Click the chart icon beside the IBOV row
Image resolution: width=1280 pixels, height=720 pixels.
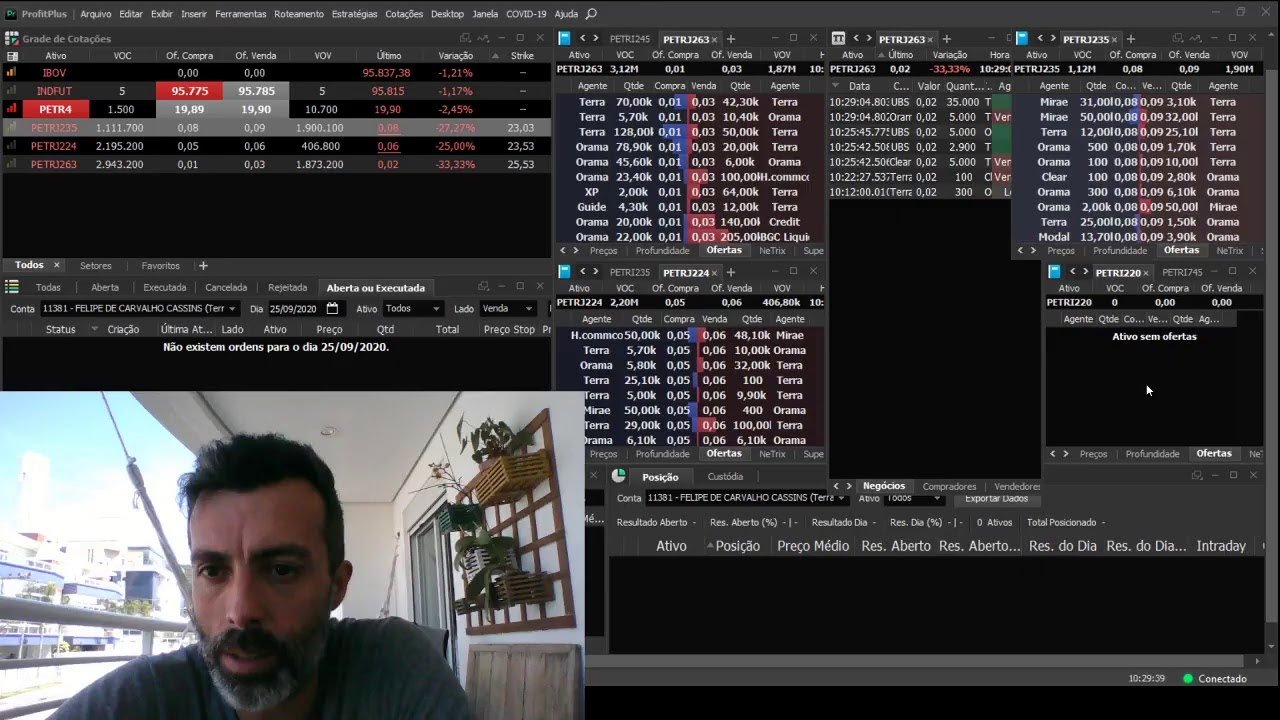pos(11,73)
